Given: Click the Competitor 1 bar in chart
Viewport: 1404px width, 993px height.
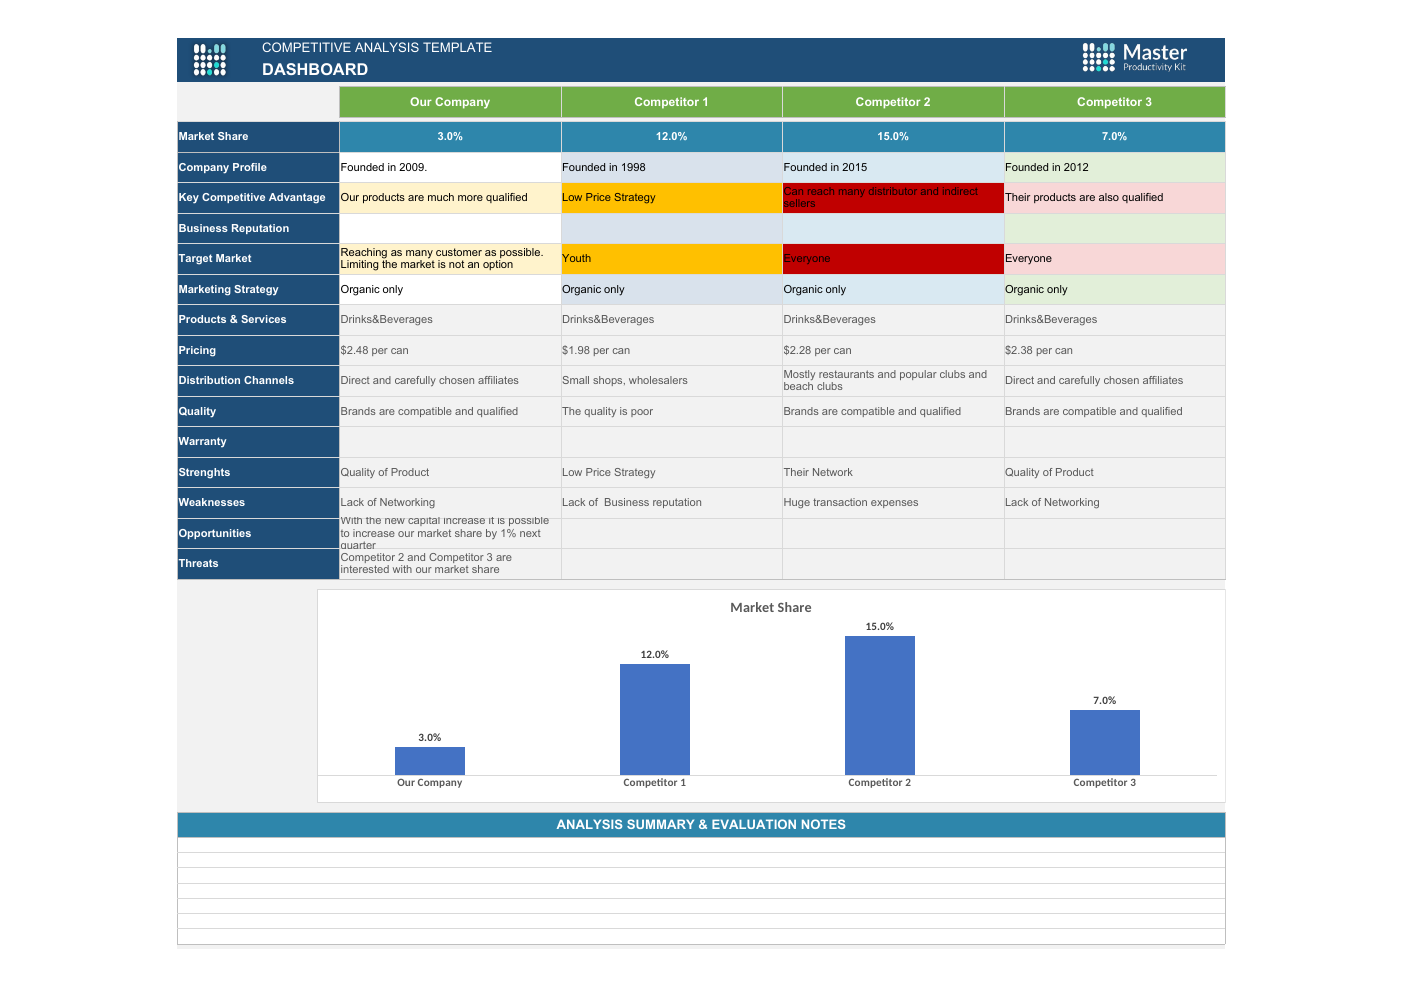Looking at the screenshot, I should [655, 720].
